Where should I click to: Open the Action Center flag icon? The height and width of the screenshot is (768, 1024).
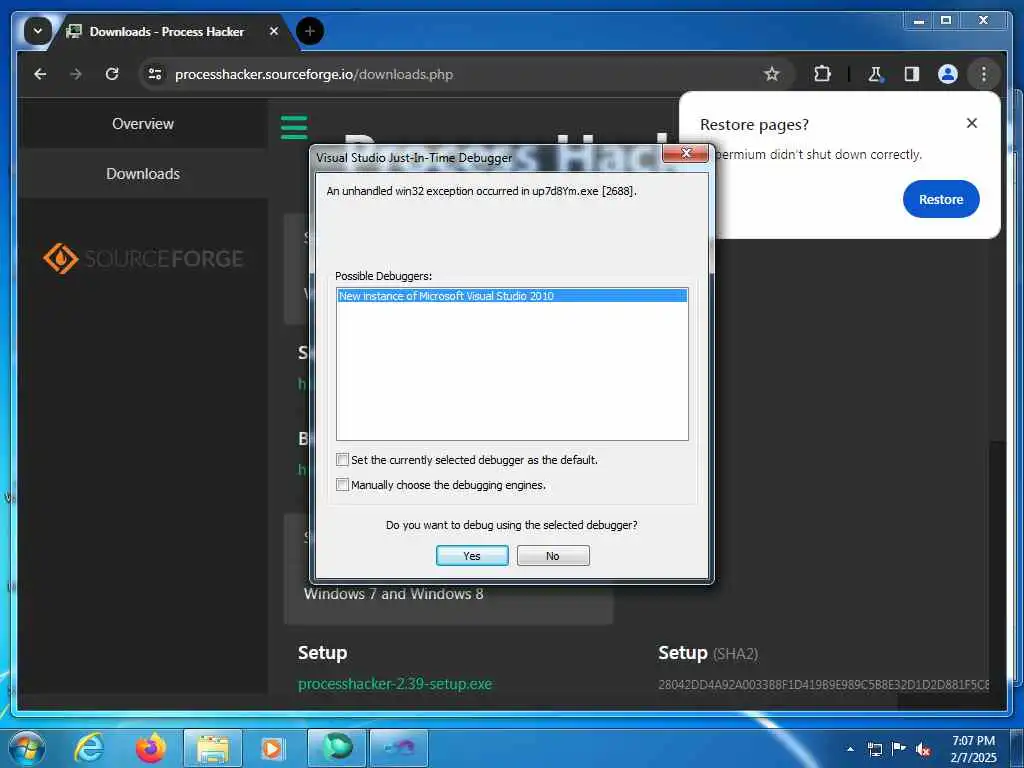[899, 748]
